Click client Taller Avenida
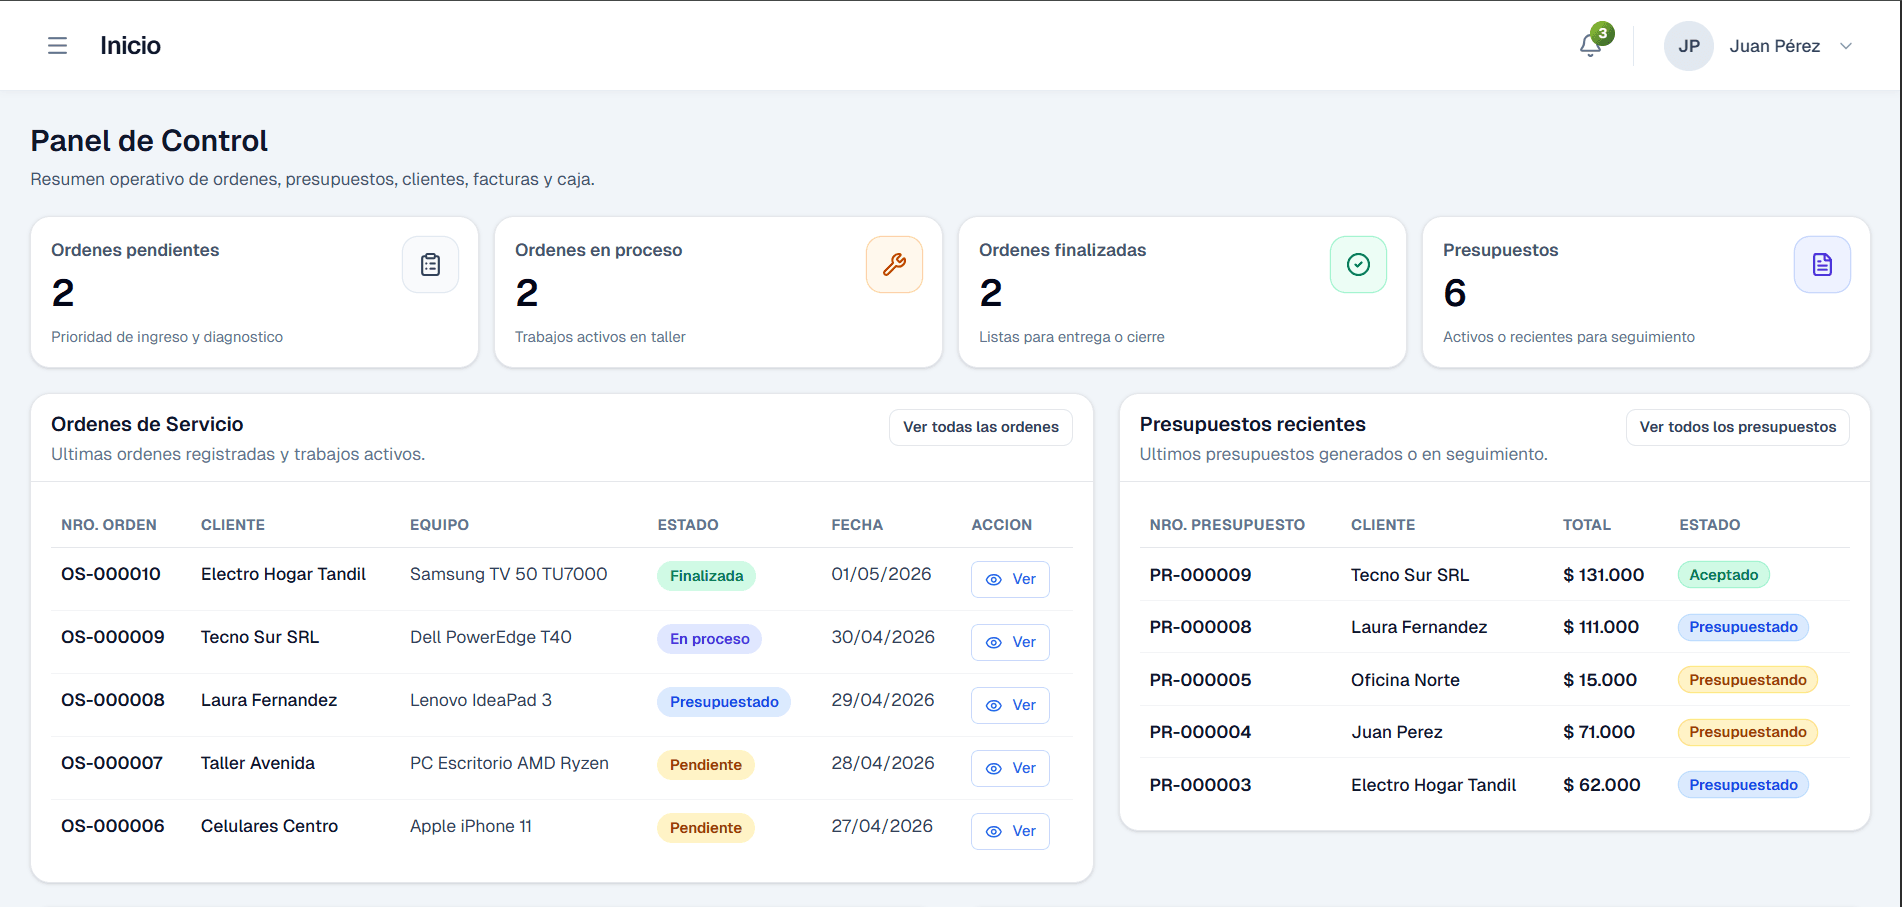The image size is (1902, 907). (x=258, y=763)
